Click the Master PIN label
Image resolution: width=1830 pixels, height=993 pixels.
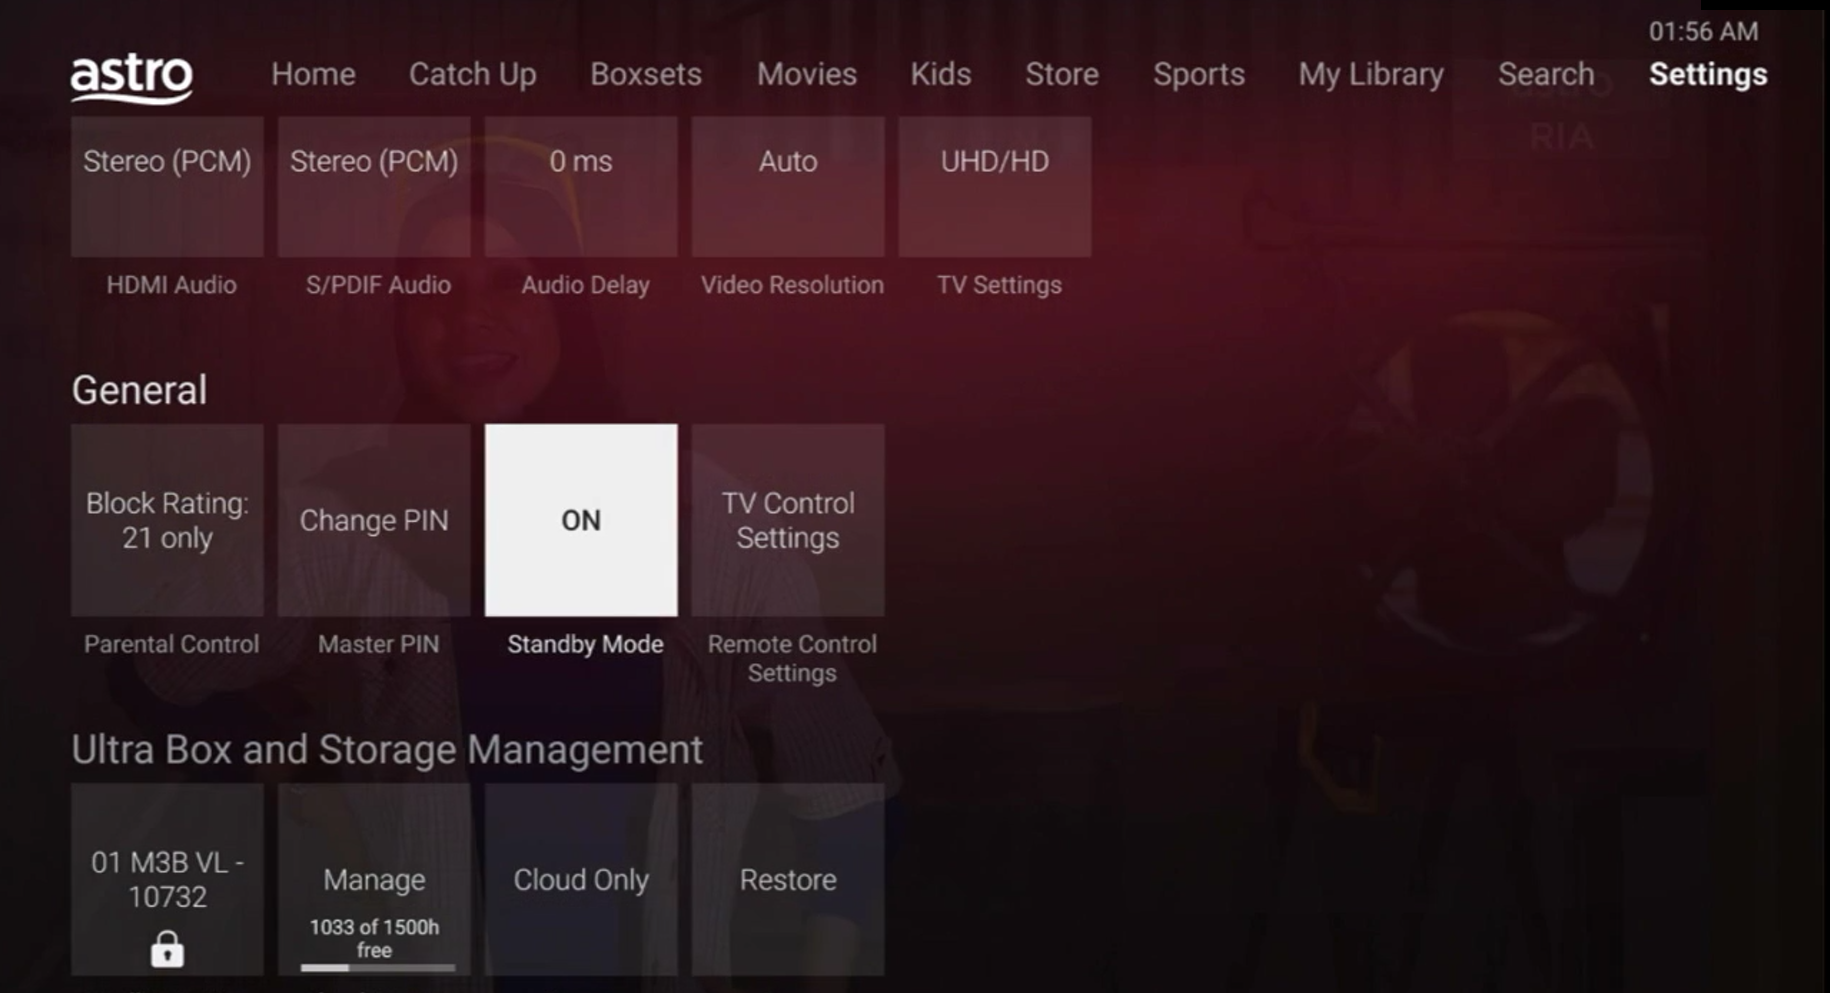coord(378,644)
